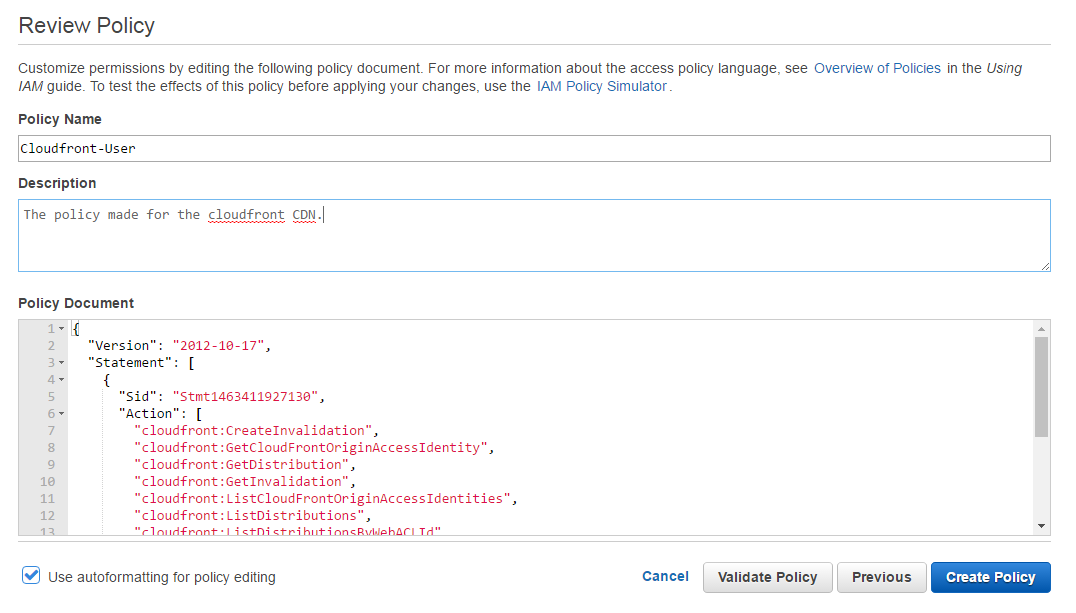Cancel the policy creation
Screen dimensions: 1076x613
665,577
